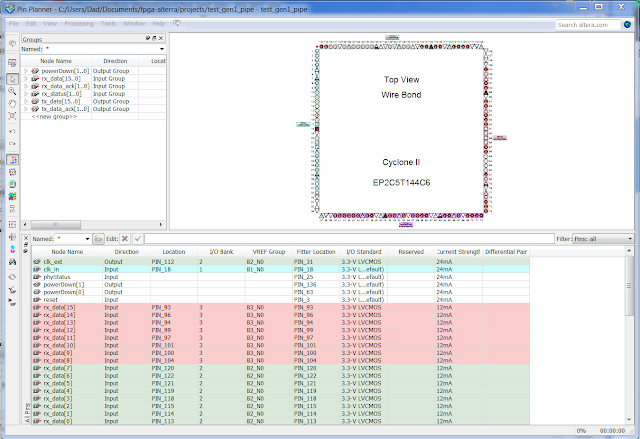
Task: Click the cross-arrows icon left of the Named field
Action: [x=12, y=237]
